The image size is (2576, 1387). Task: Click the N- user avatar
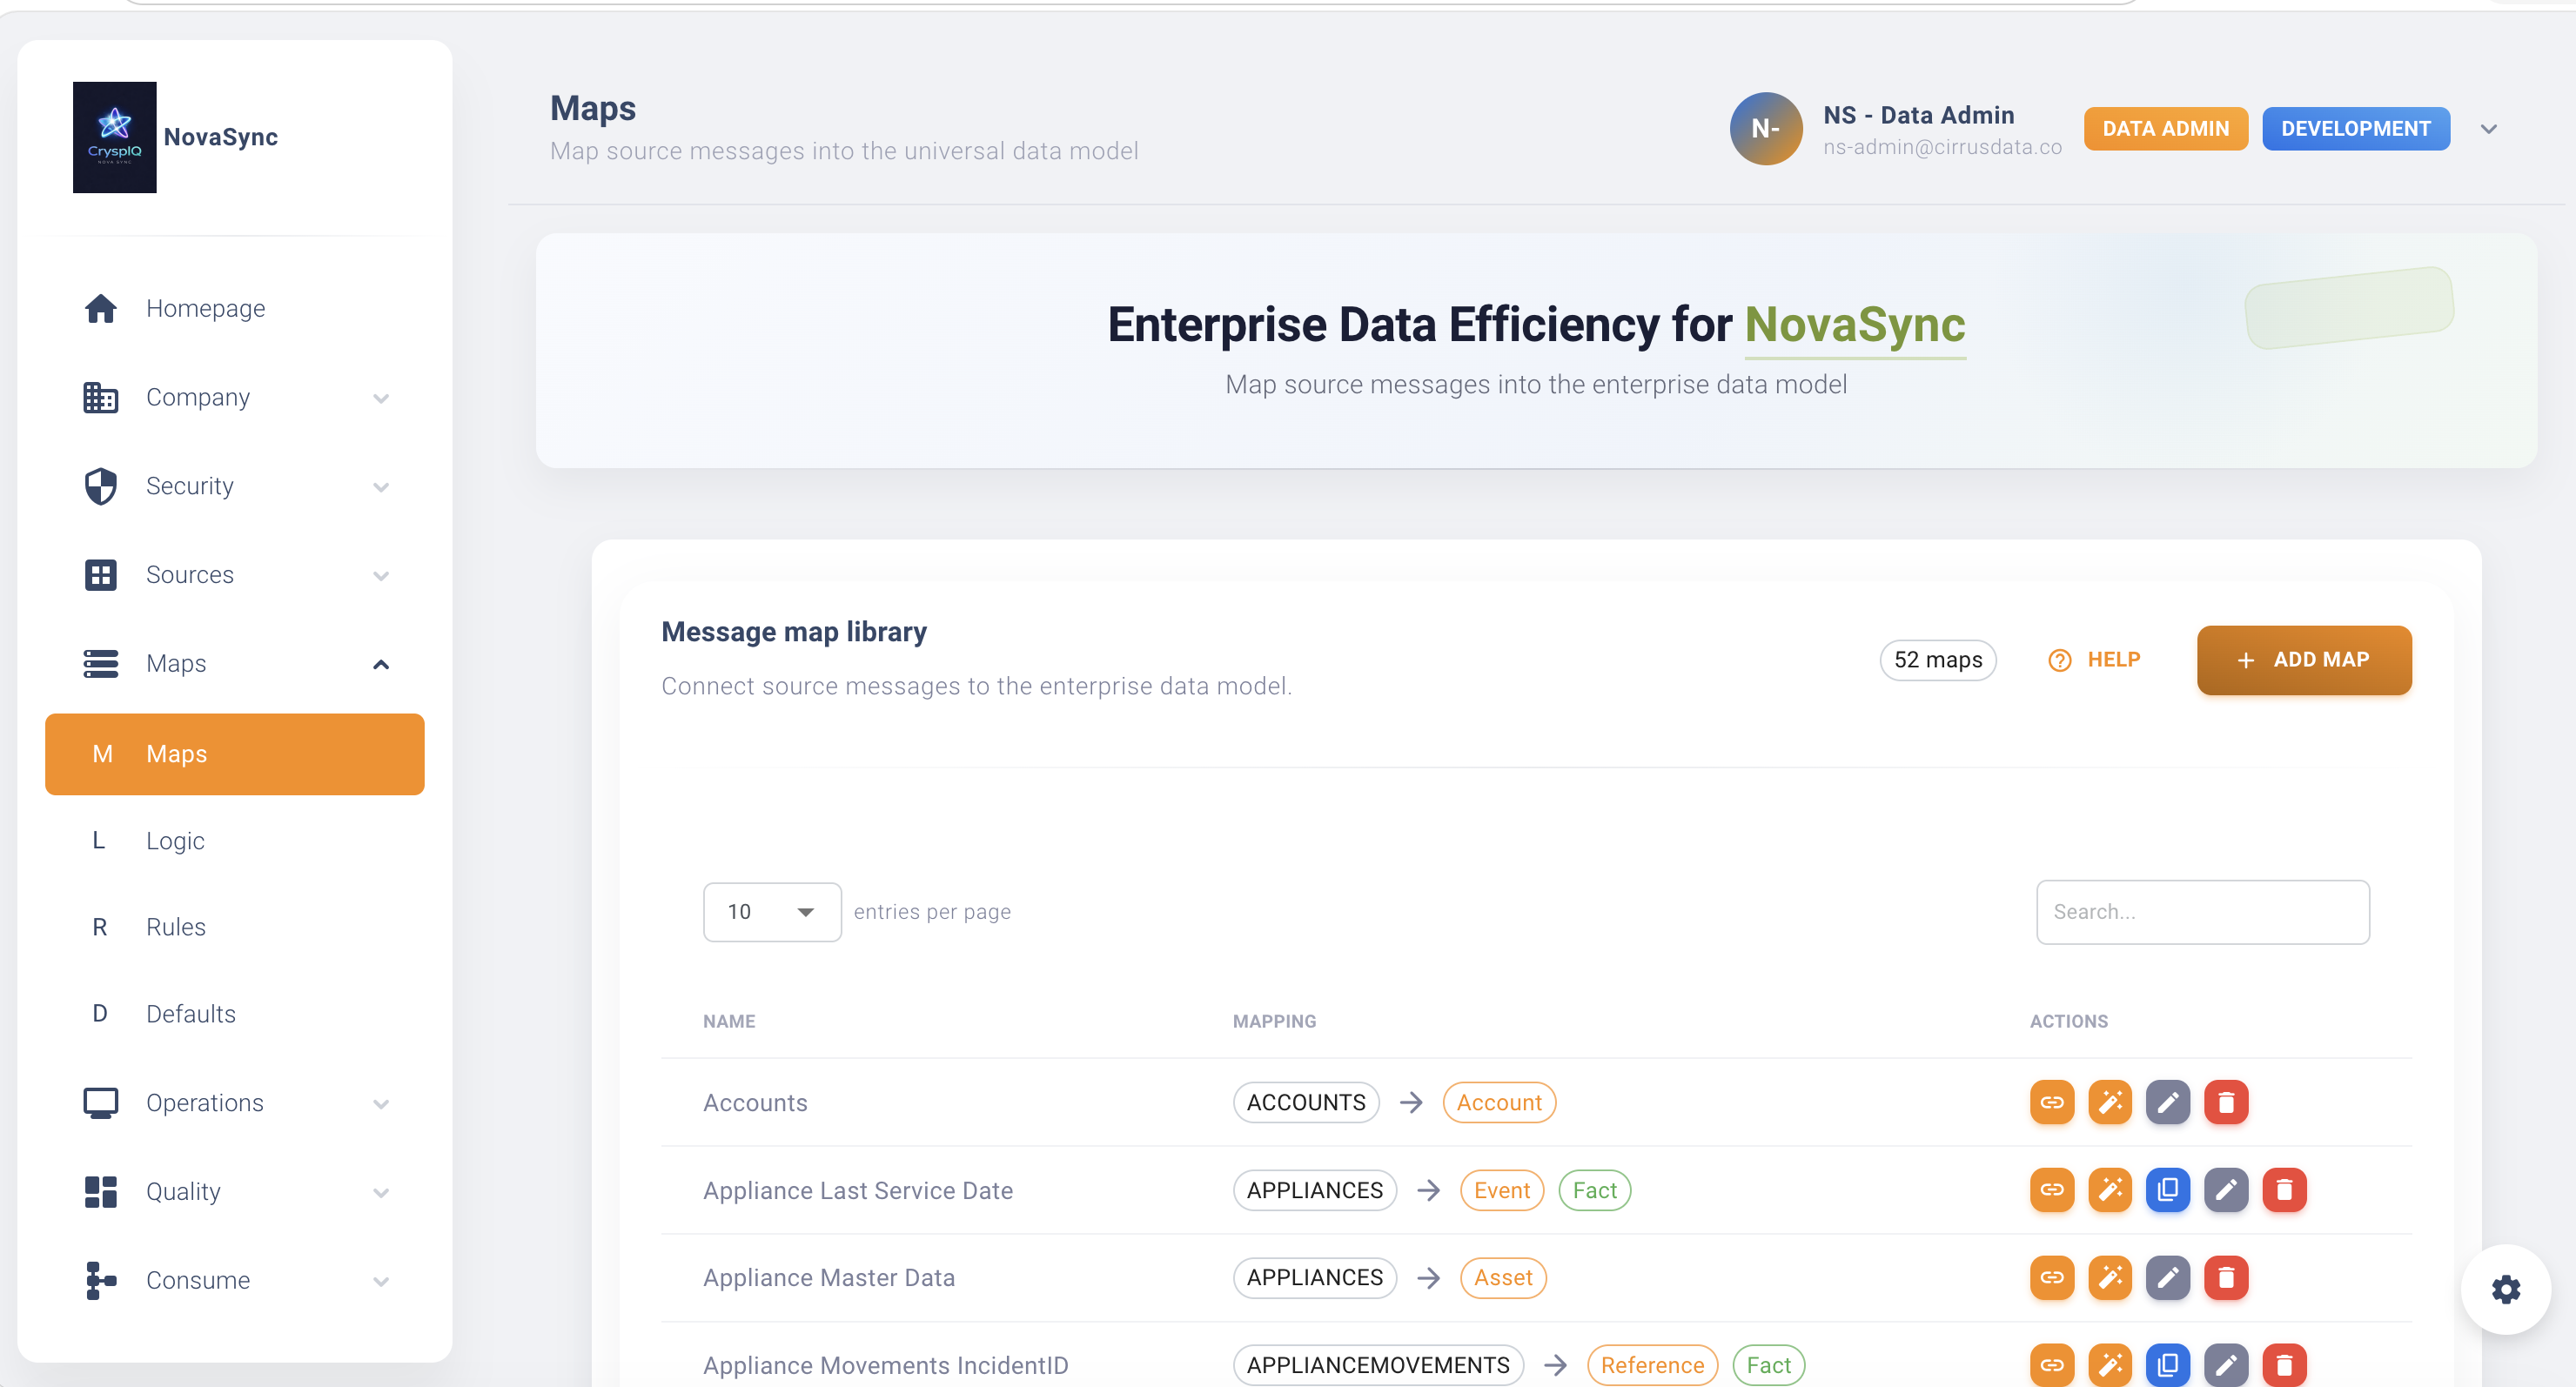click(1766, 129)
